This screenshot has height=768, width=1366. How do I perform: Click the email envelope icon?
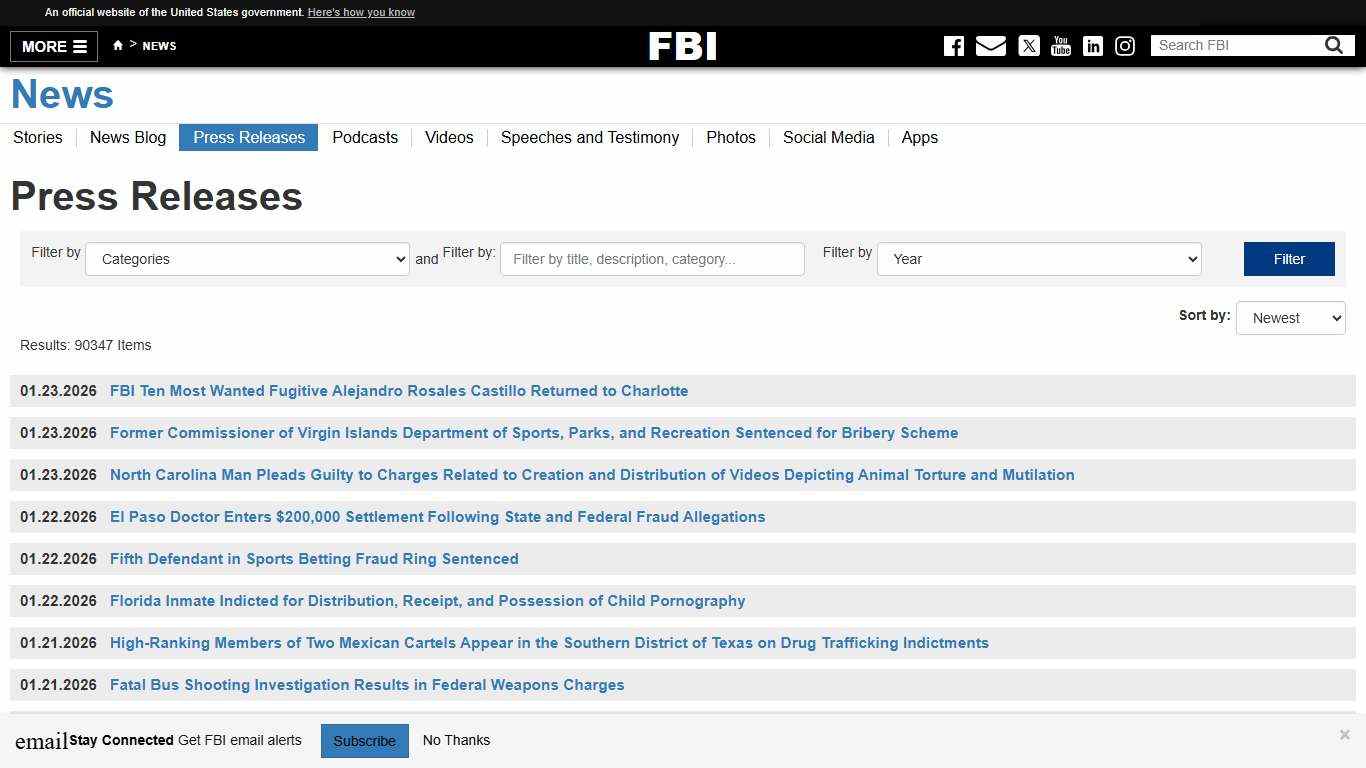991,46
